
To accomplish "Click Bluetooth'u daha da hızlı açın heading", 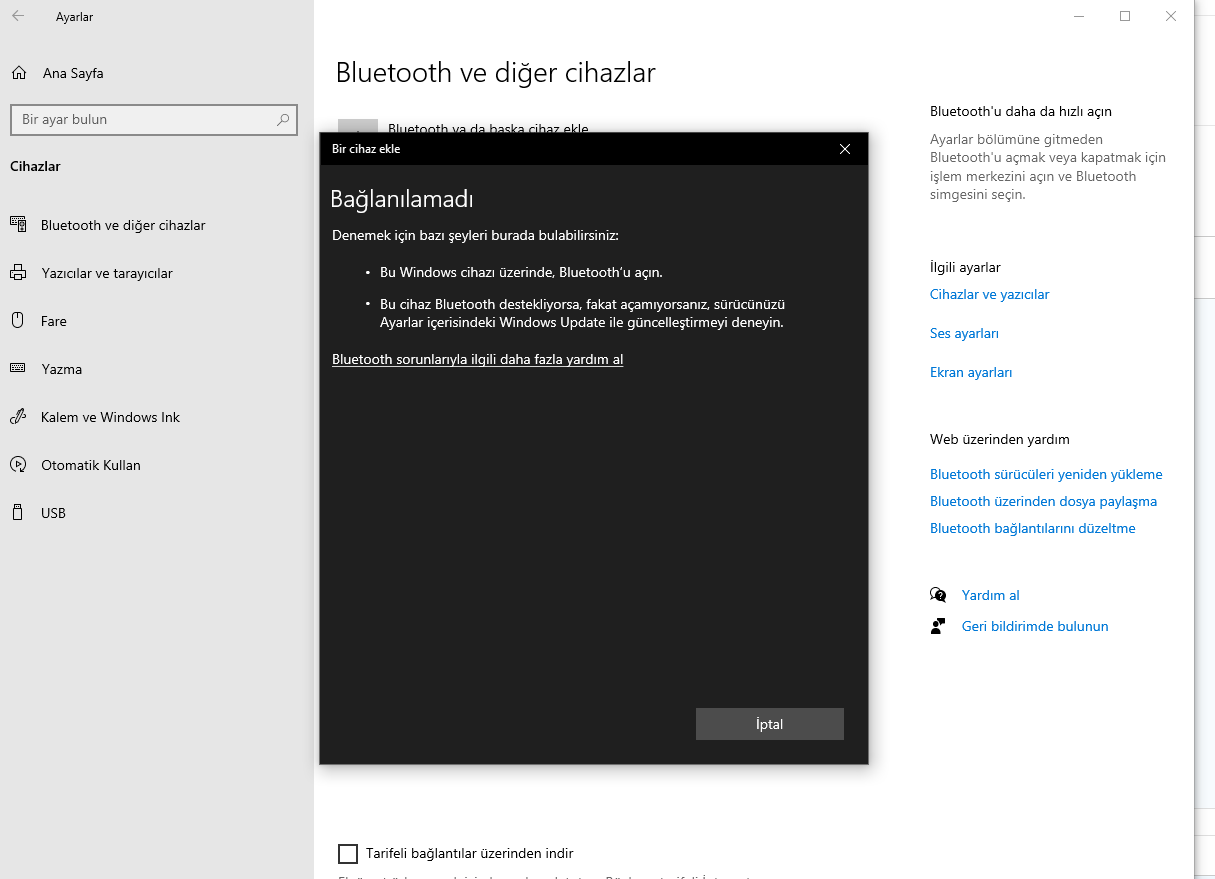I will (x=1020, y=111).
